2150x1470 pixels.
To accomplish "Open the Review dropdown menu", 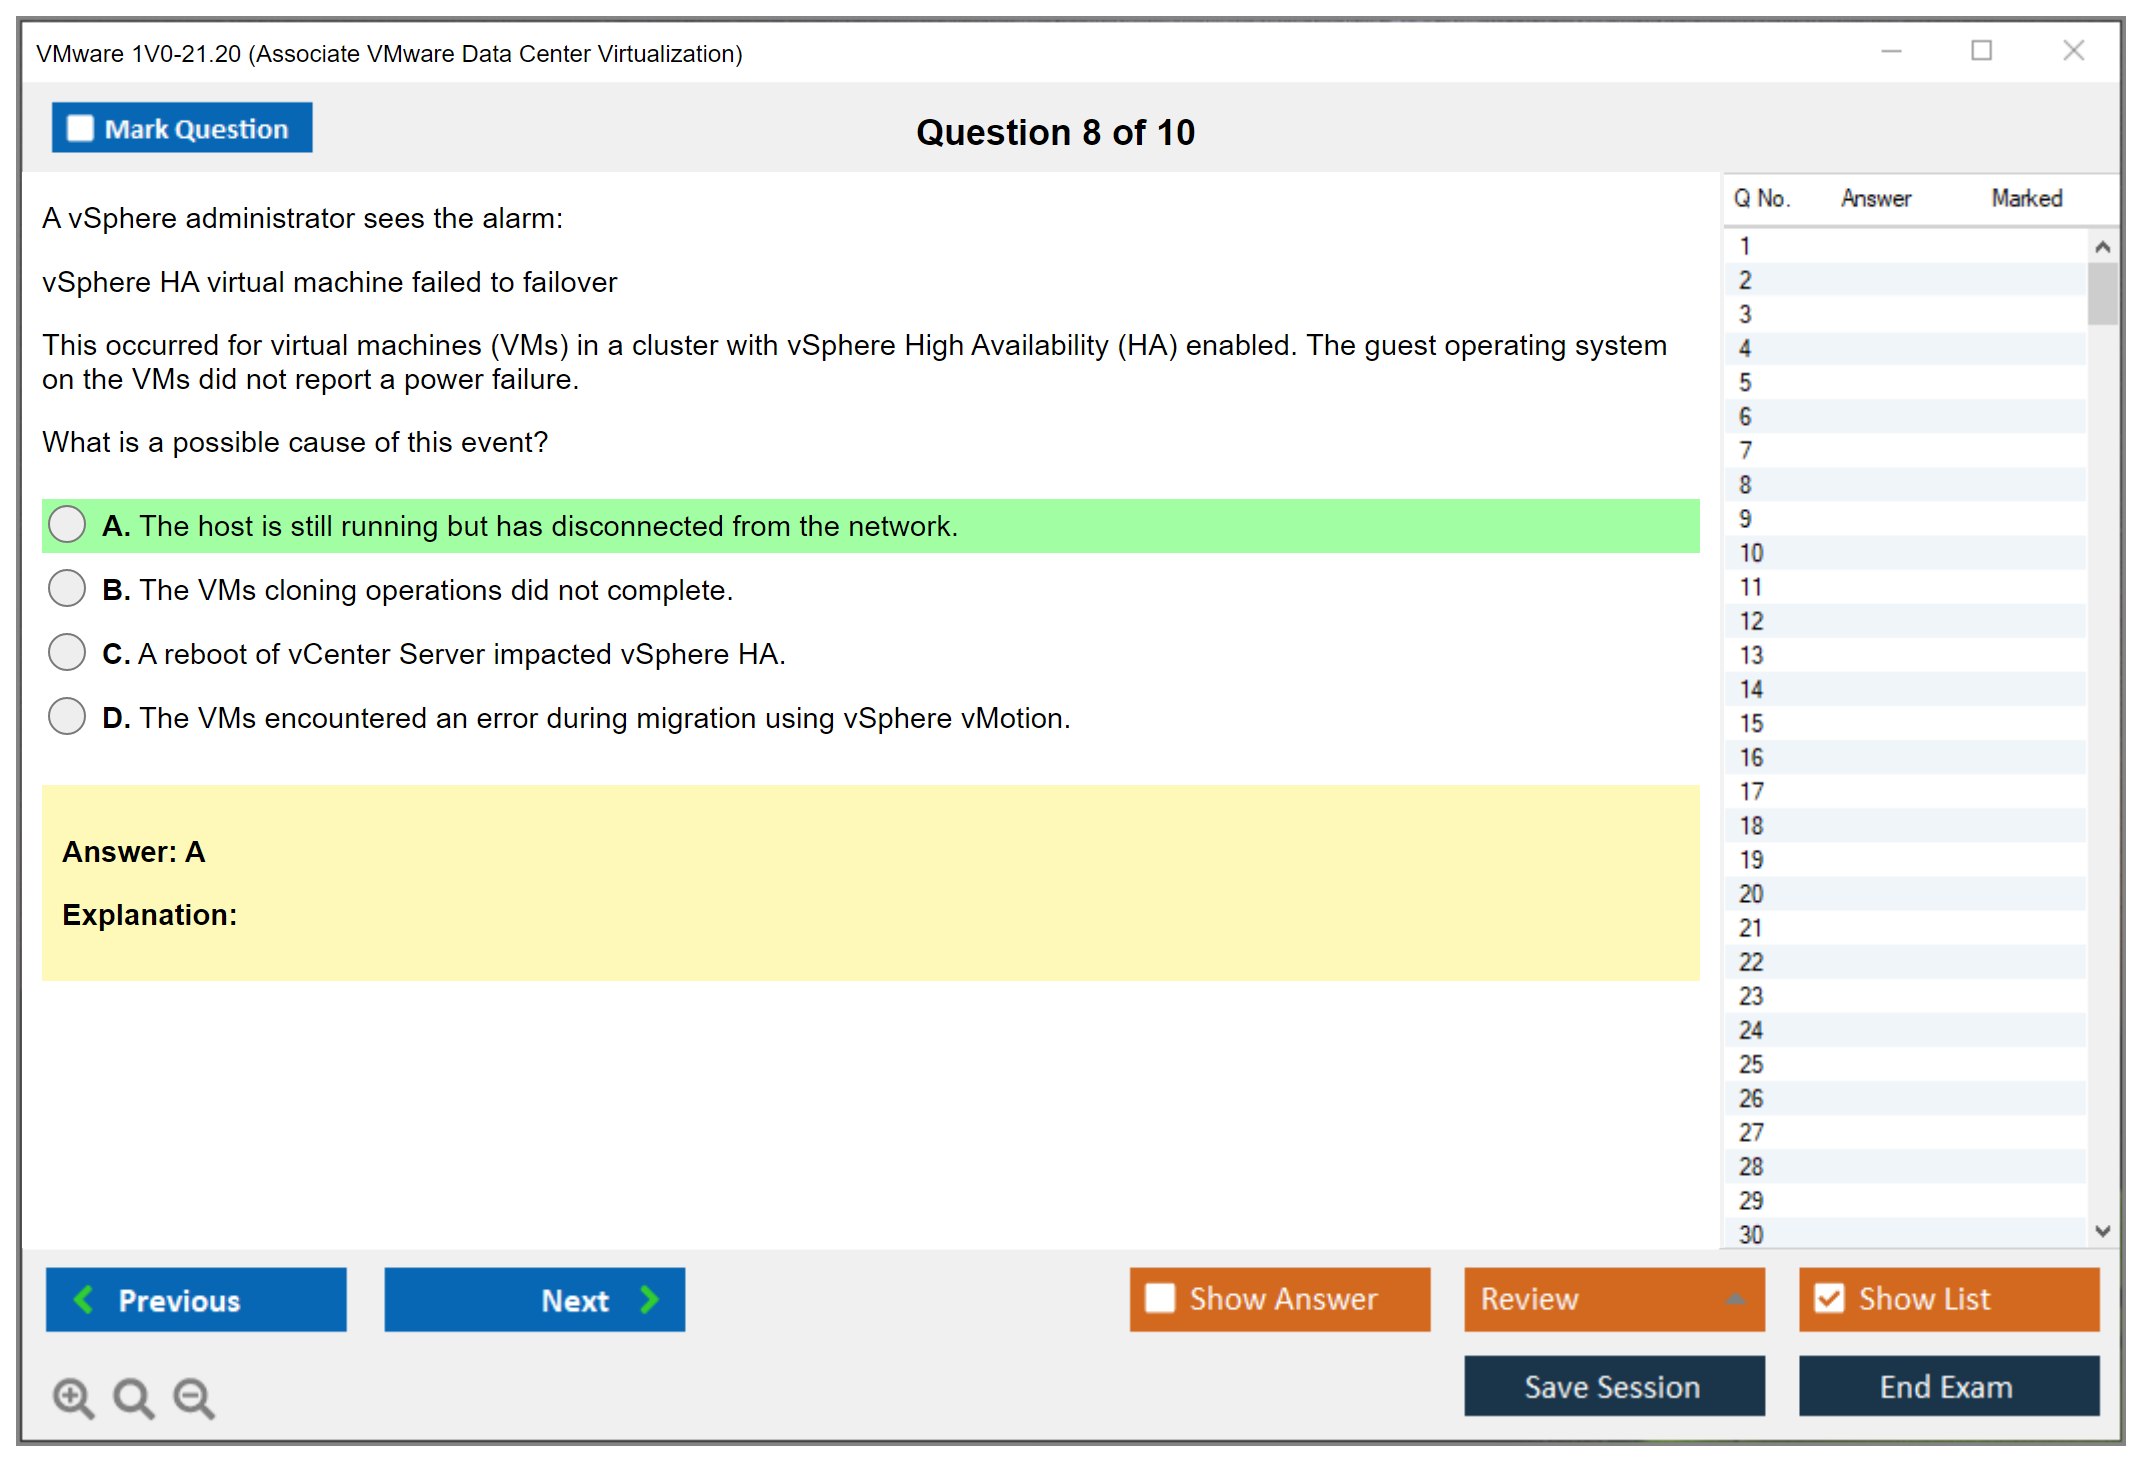I will tap(1614, 1298).
